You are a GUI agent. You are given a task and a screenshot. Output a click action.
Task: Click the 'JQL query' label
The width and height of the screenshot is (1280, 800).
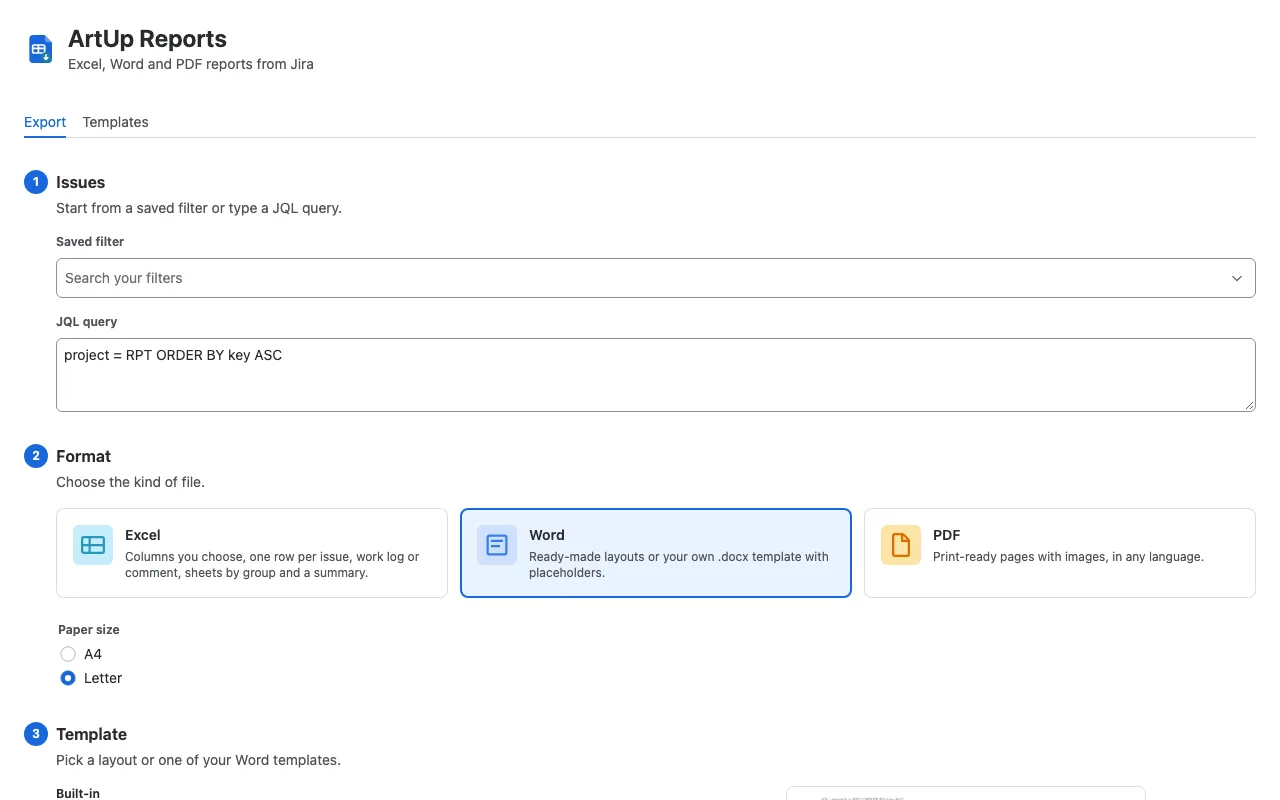point(86,322)
